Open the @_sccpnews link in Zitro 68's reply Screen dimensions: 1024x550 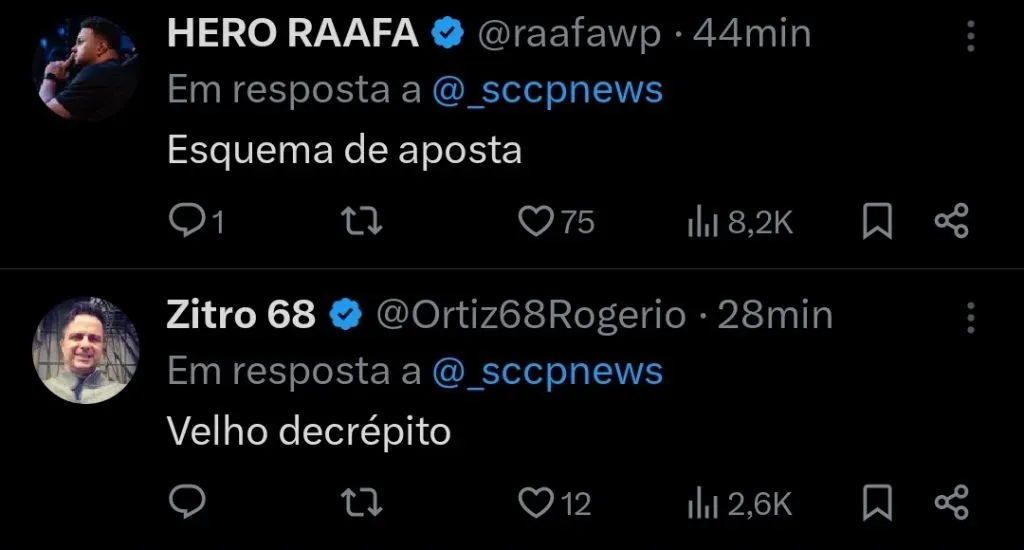click(x=547, y=373)
